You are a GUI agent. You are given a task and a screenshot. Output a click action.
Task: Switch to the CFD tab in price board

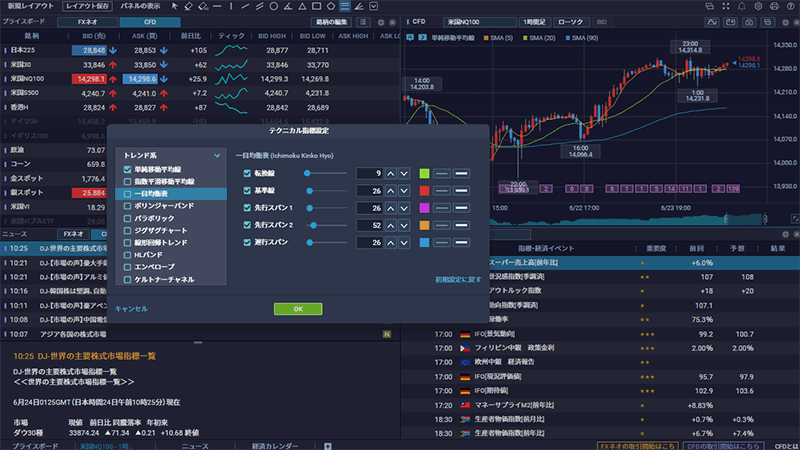(149, 21)
